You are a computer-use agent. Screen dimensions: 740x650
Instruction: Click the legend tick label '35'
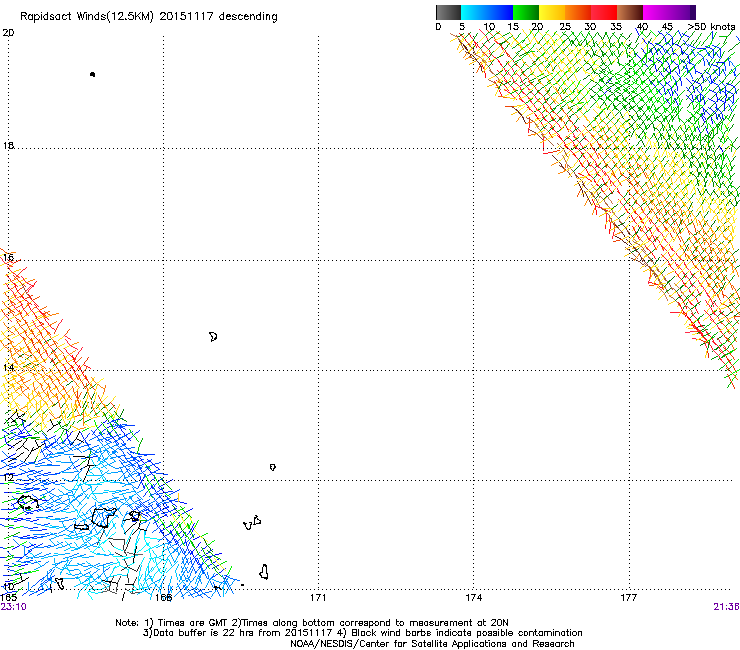616,27
